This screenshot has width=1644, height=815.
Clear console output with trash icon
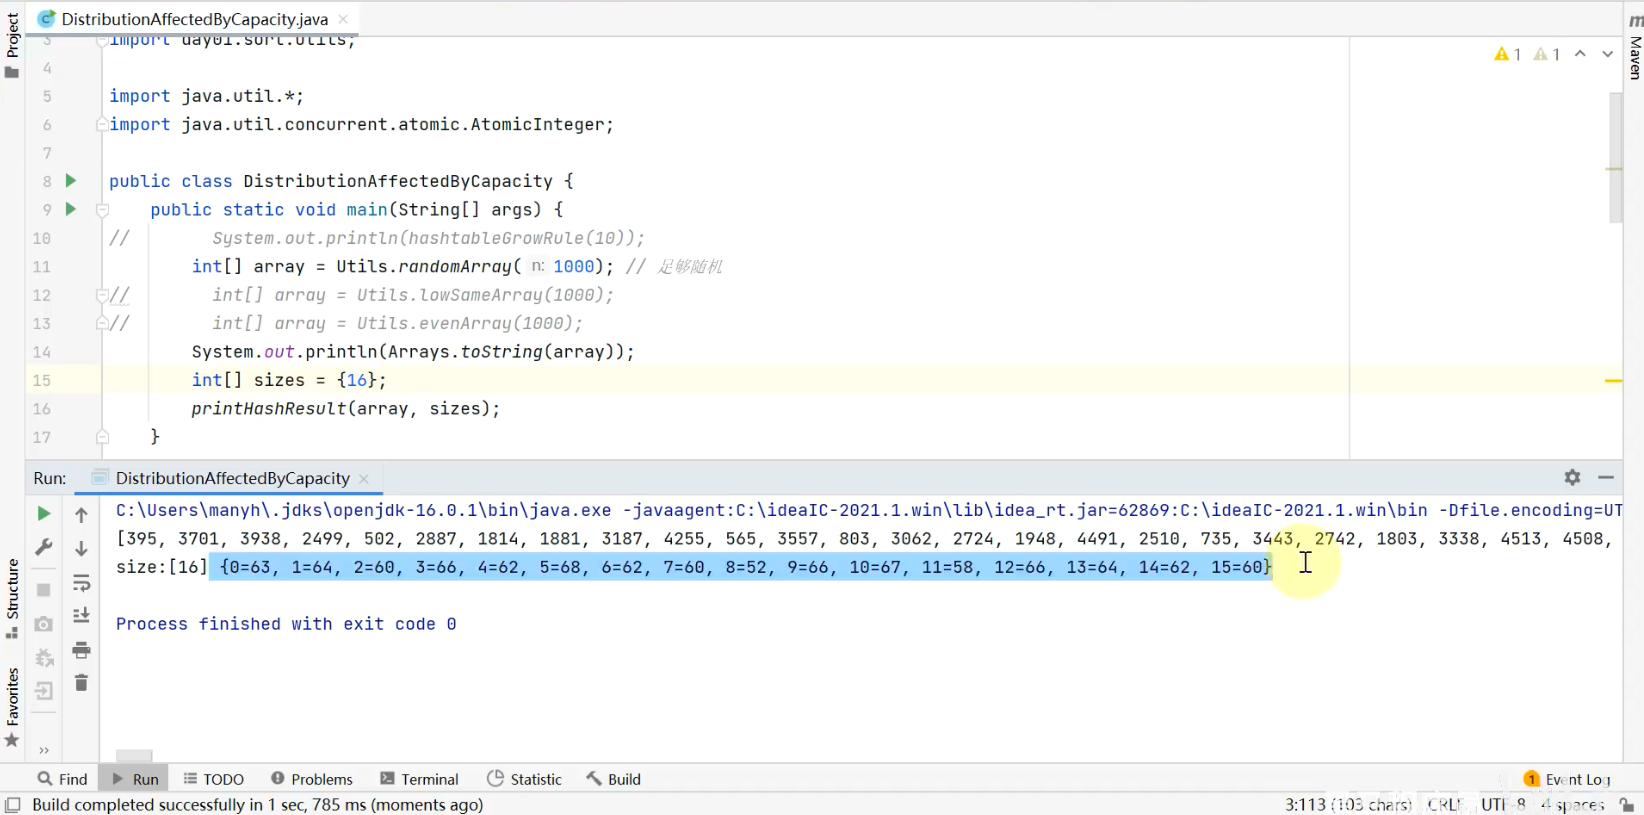81,683
